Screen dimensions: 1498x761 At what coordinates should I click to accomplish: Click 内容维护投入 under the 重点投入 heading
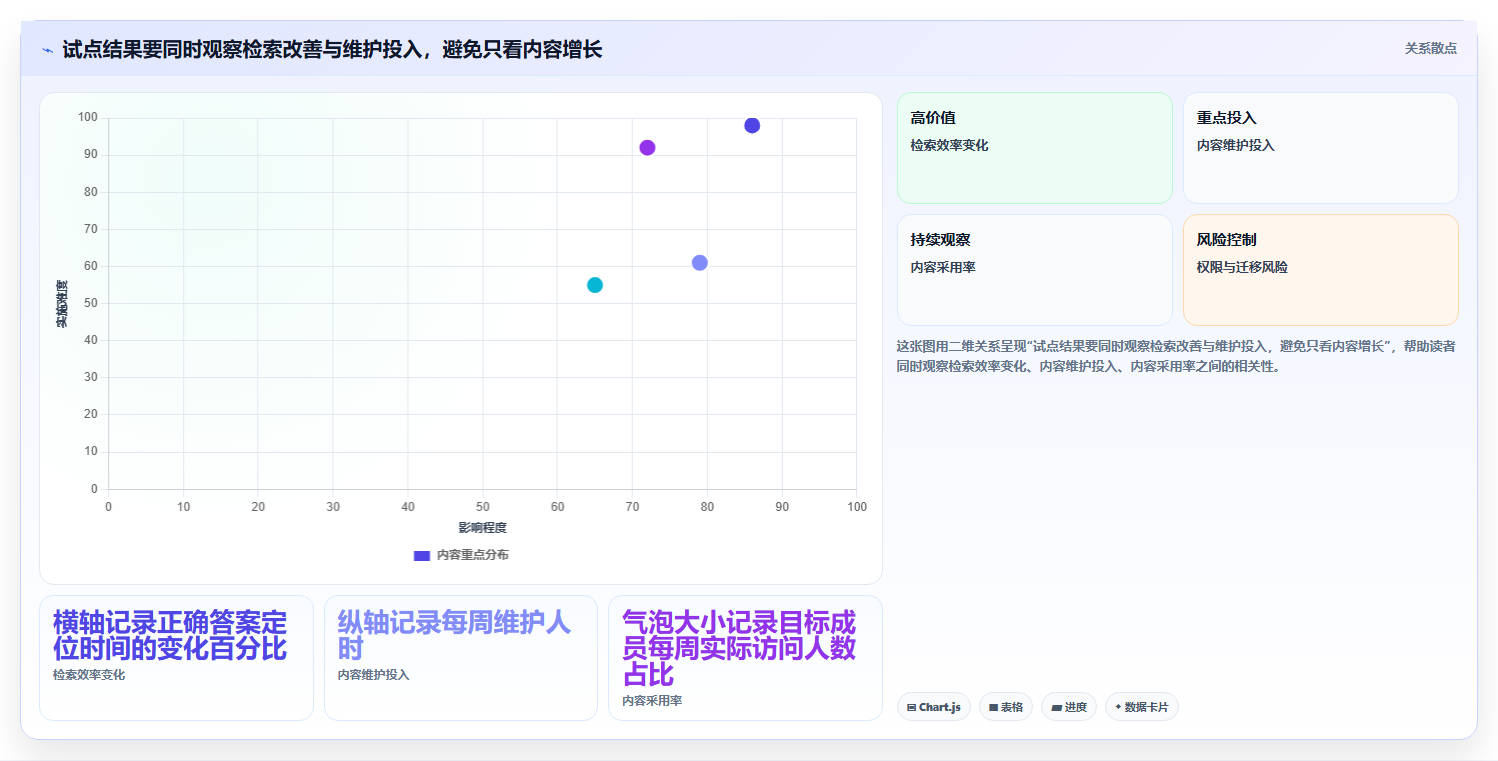(x=1235, y=145)
